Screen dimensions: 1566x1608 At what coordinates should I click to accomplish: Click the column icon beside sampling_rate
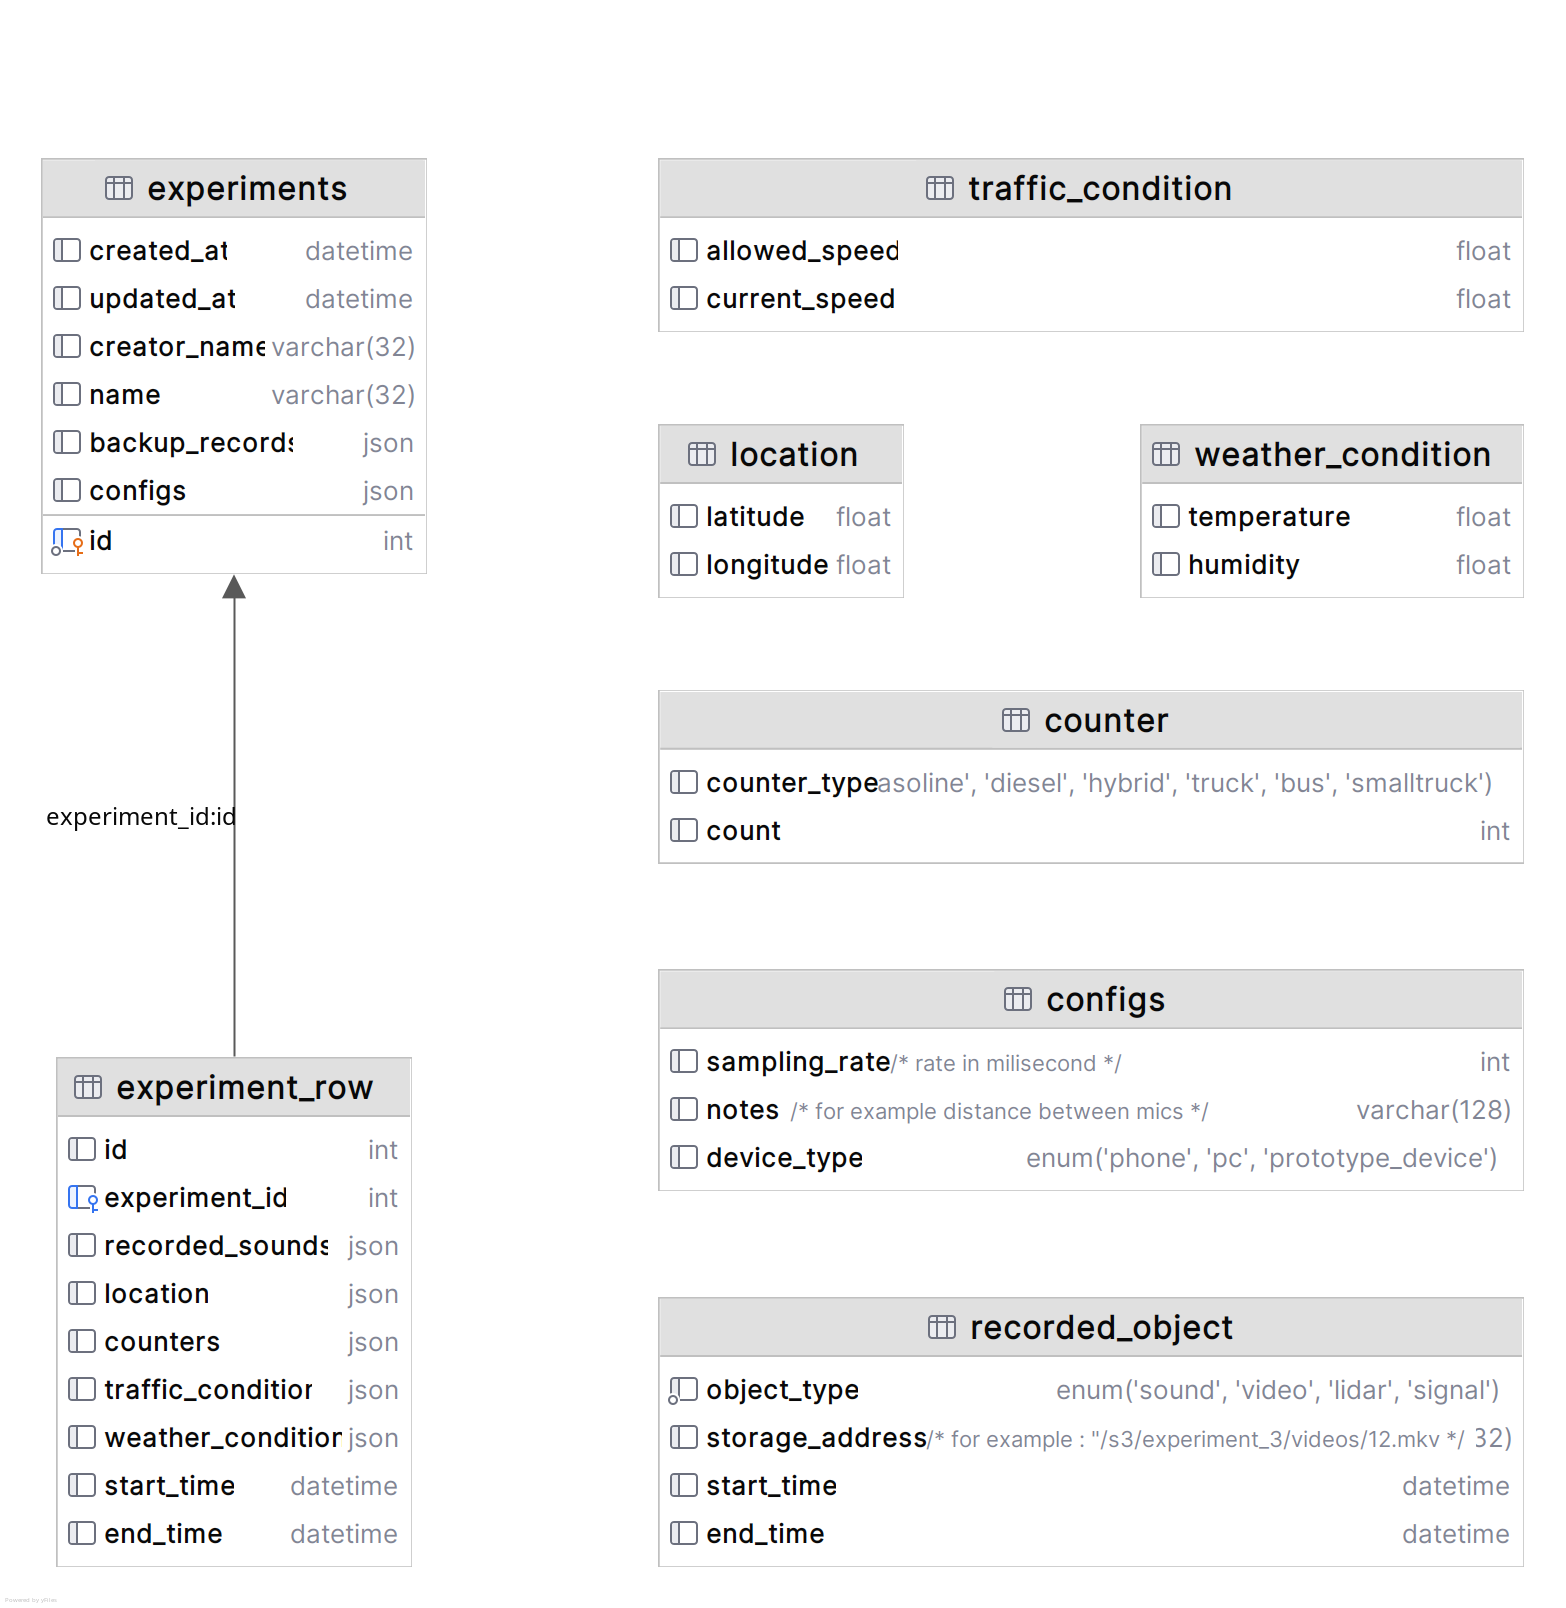tap(684, 1062)
